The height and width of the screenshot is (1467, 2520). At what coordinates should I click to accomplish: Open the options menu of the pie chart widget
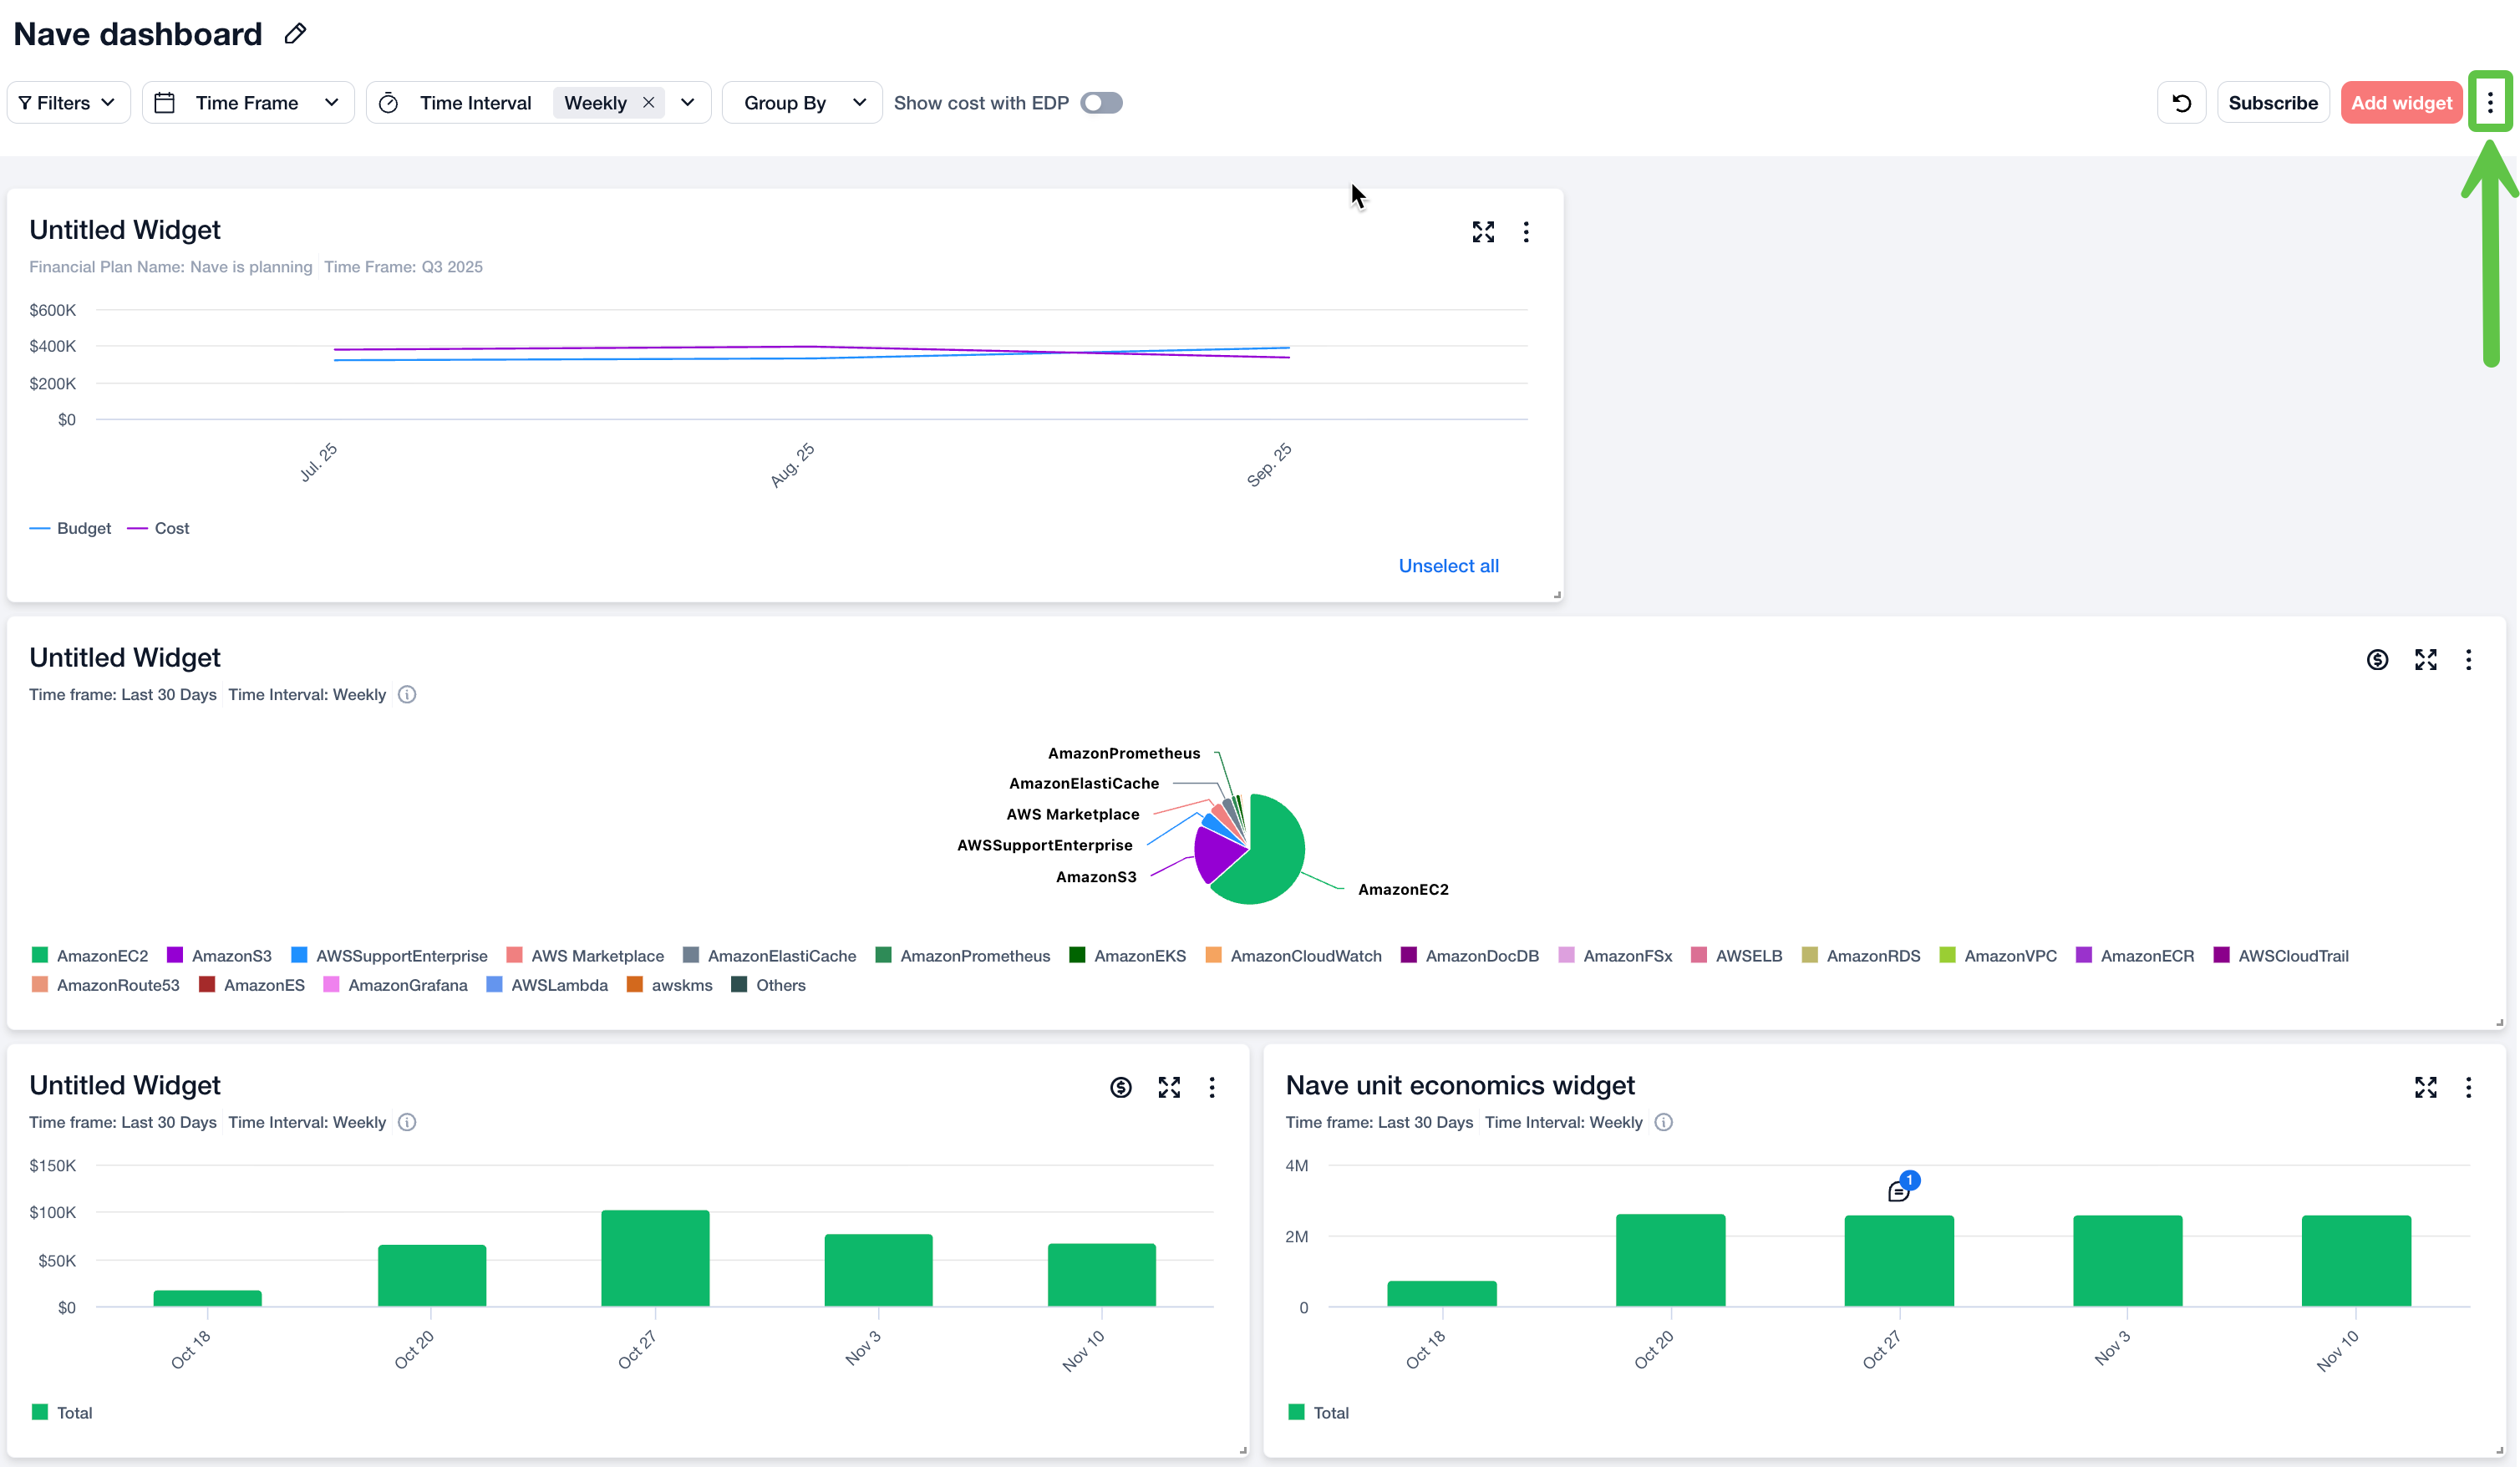tap(2468, 660)
